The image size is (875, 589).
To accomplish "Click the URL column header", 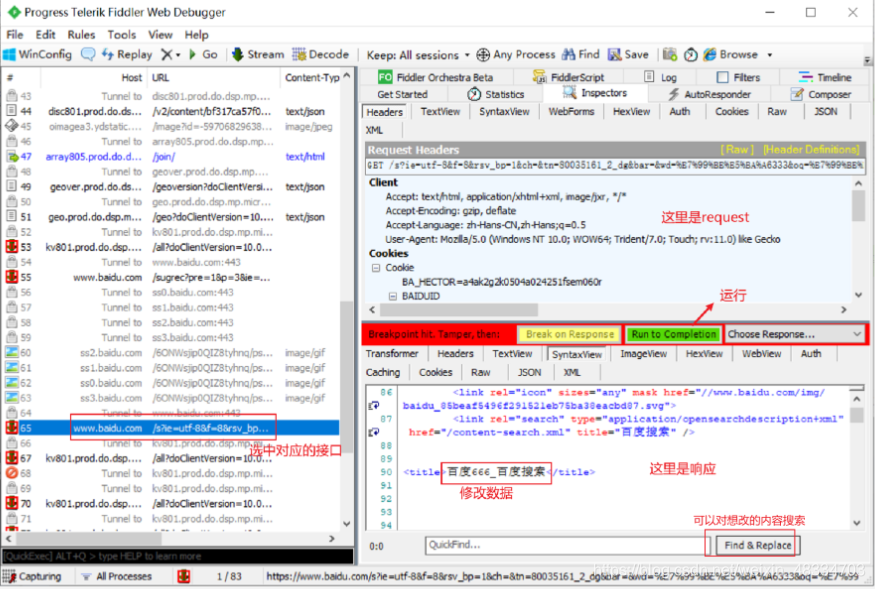I will coord(213,77).
